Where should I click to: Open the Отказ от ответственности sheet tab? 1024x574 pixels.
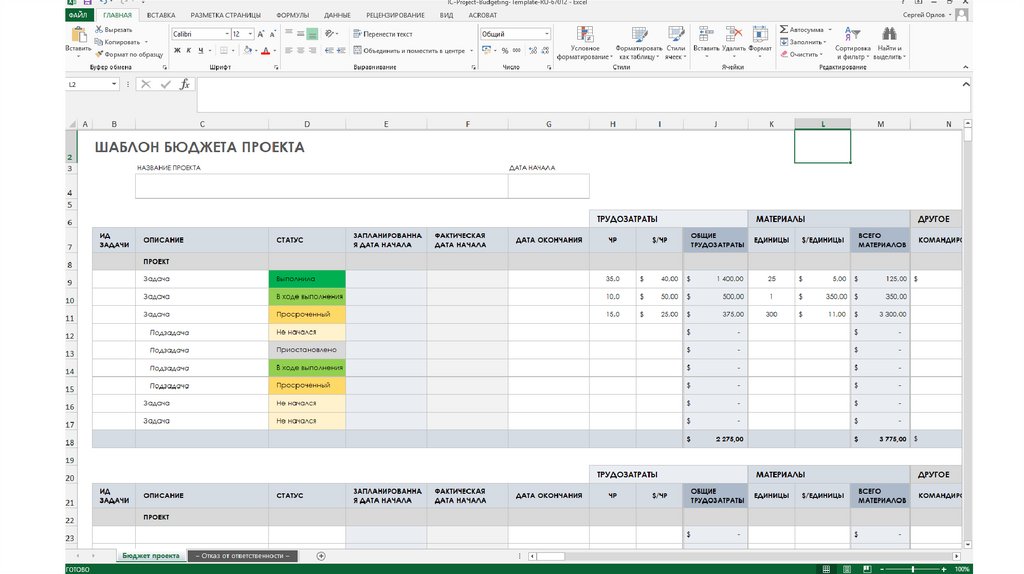pyautogui.click(x=243, y=555)
